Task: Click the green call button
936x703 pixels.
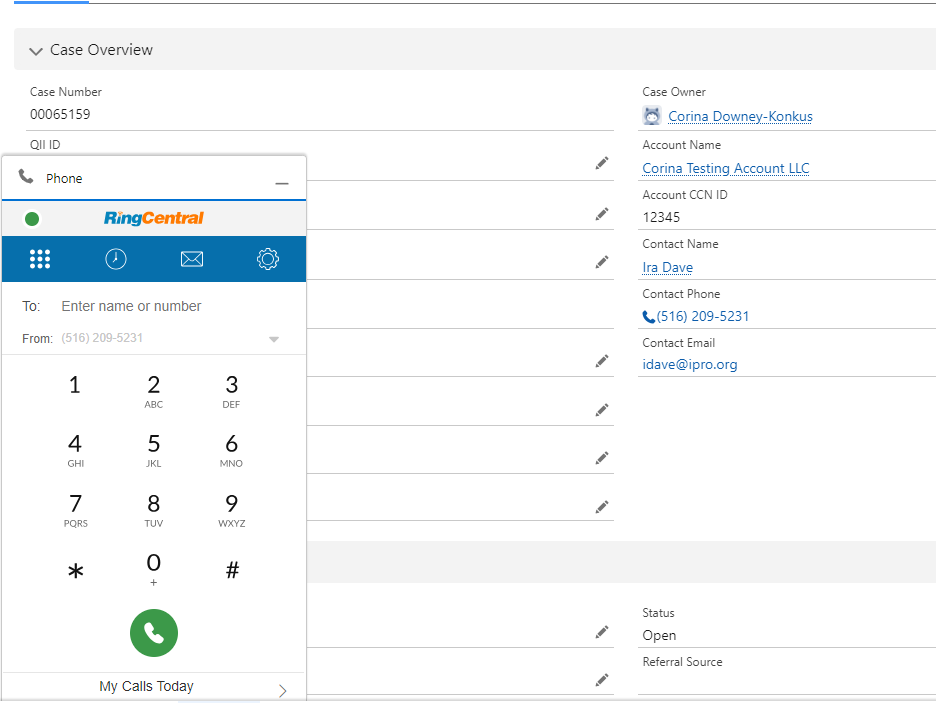Action: tap(154, 633)
